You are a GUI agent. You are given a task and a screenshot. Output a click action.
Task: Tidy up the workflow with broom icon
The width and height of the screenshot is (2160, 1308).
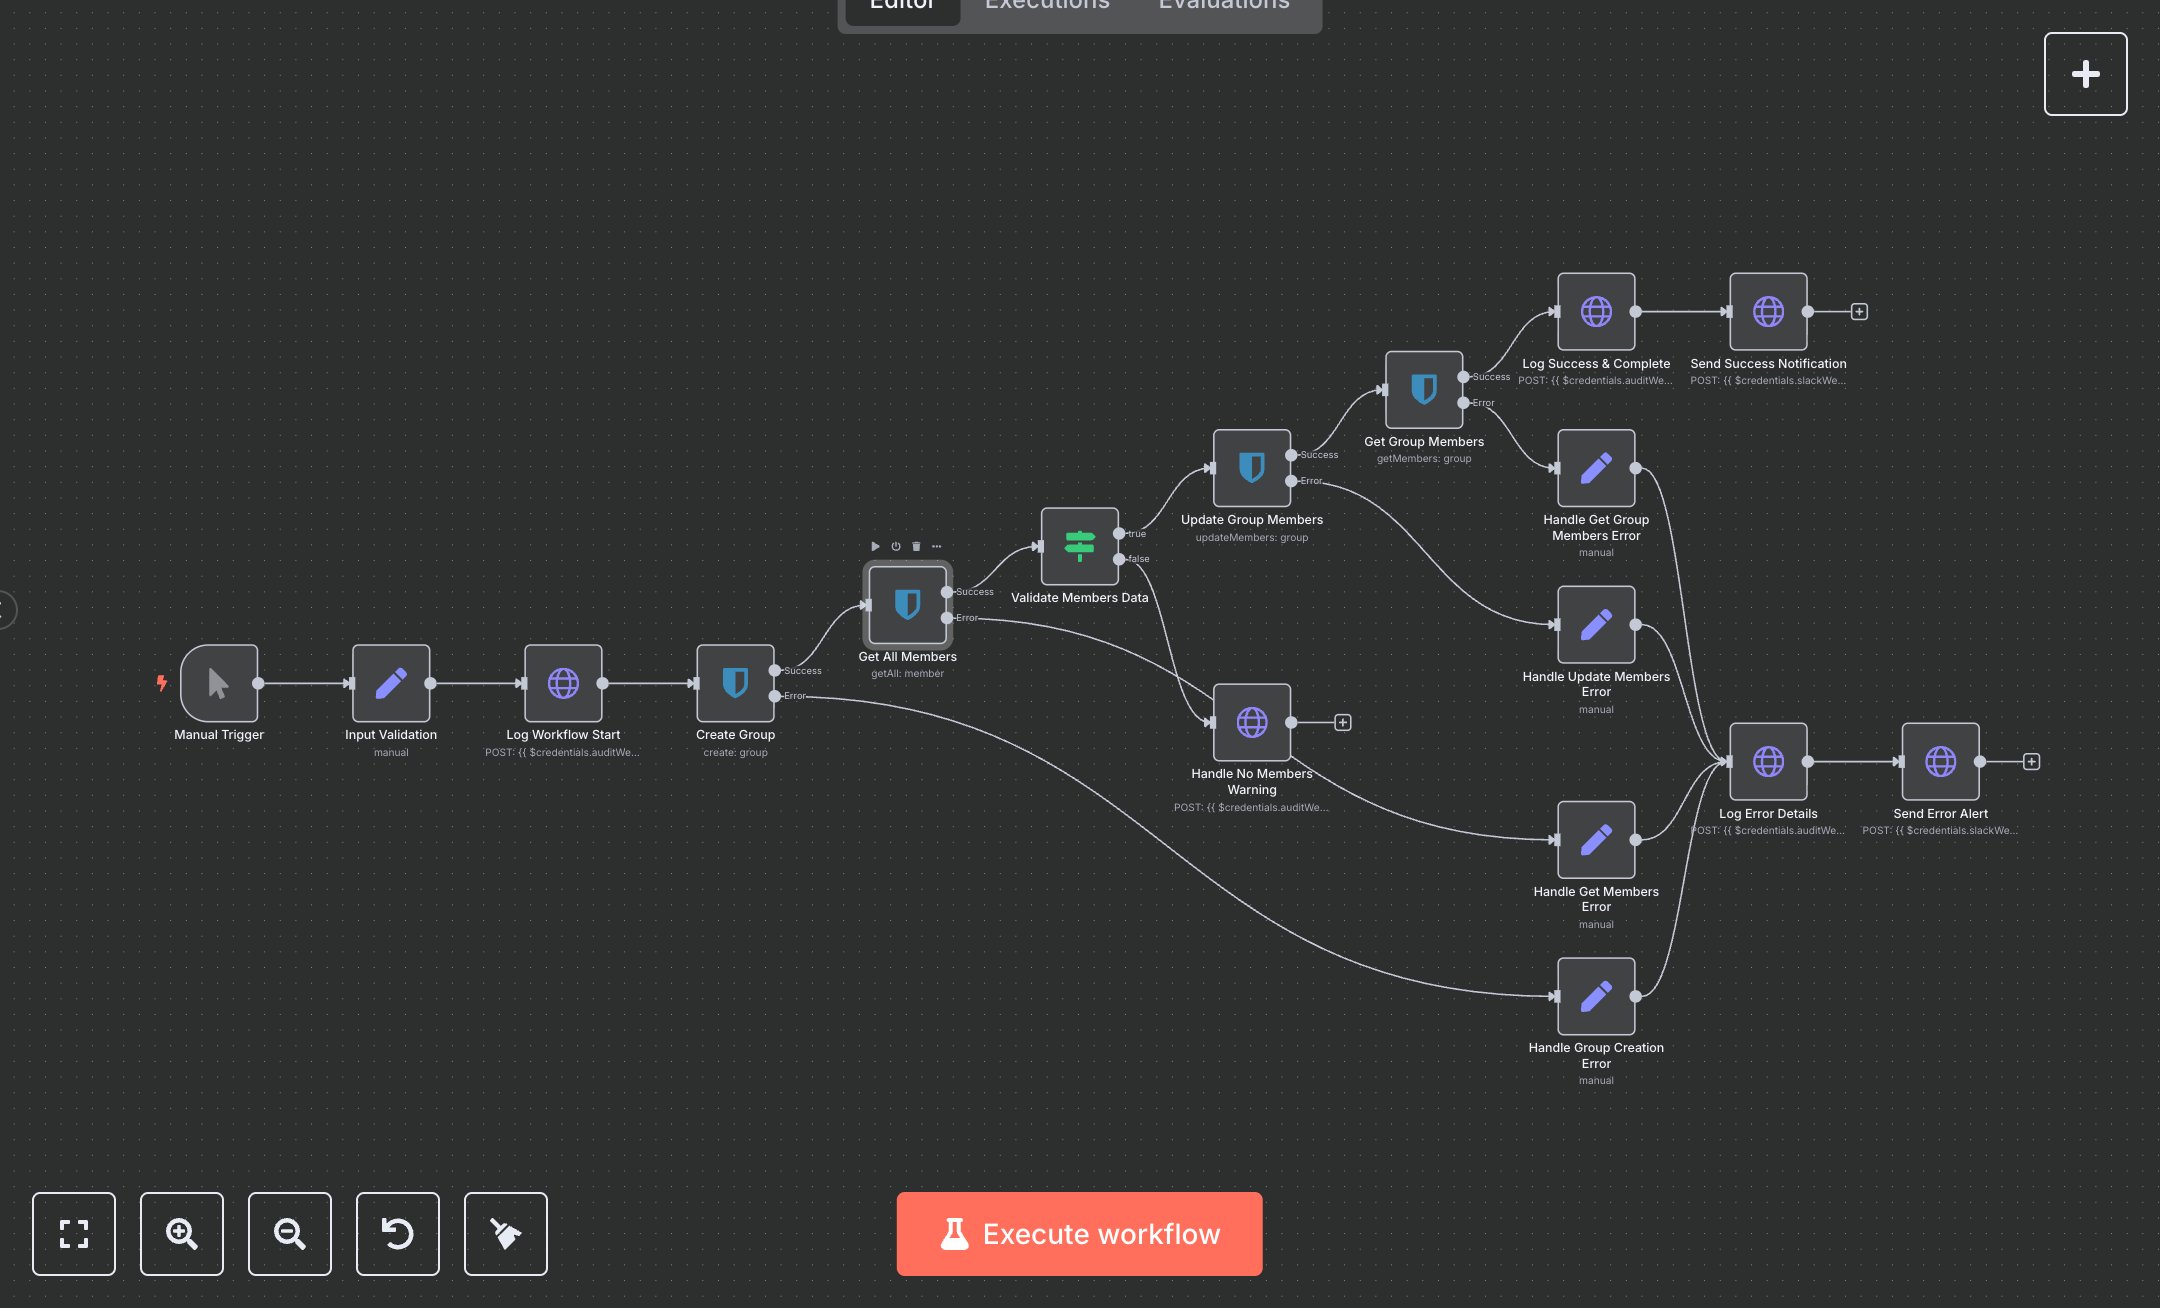[506, 1233]
